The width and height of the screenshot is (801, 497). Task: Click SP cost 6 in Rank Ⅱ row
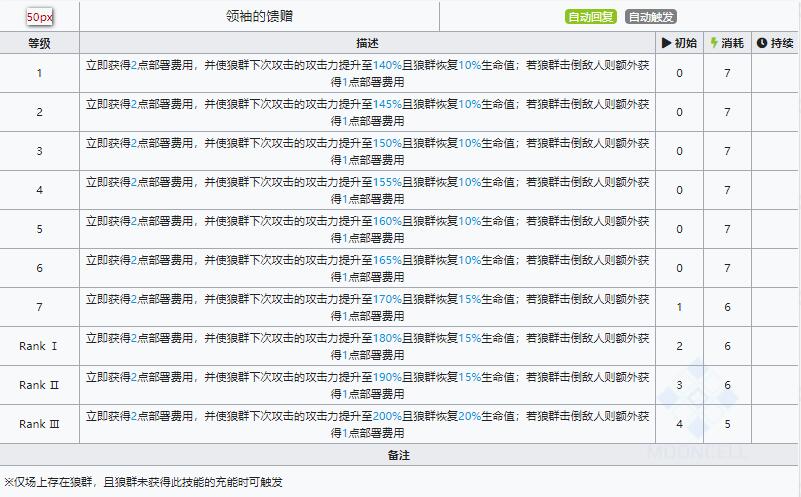click(x=727, y=385)
